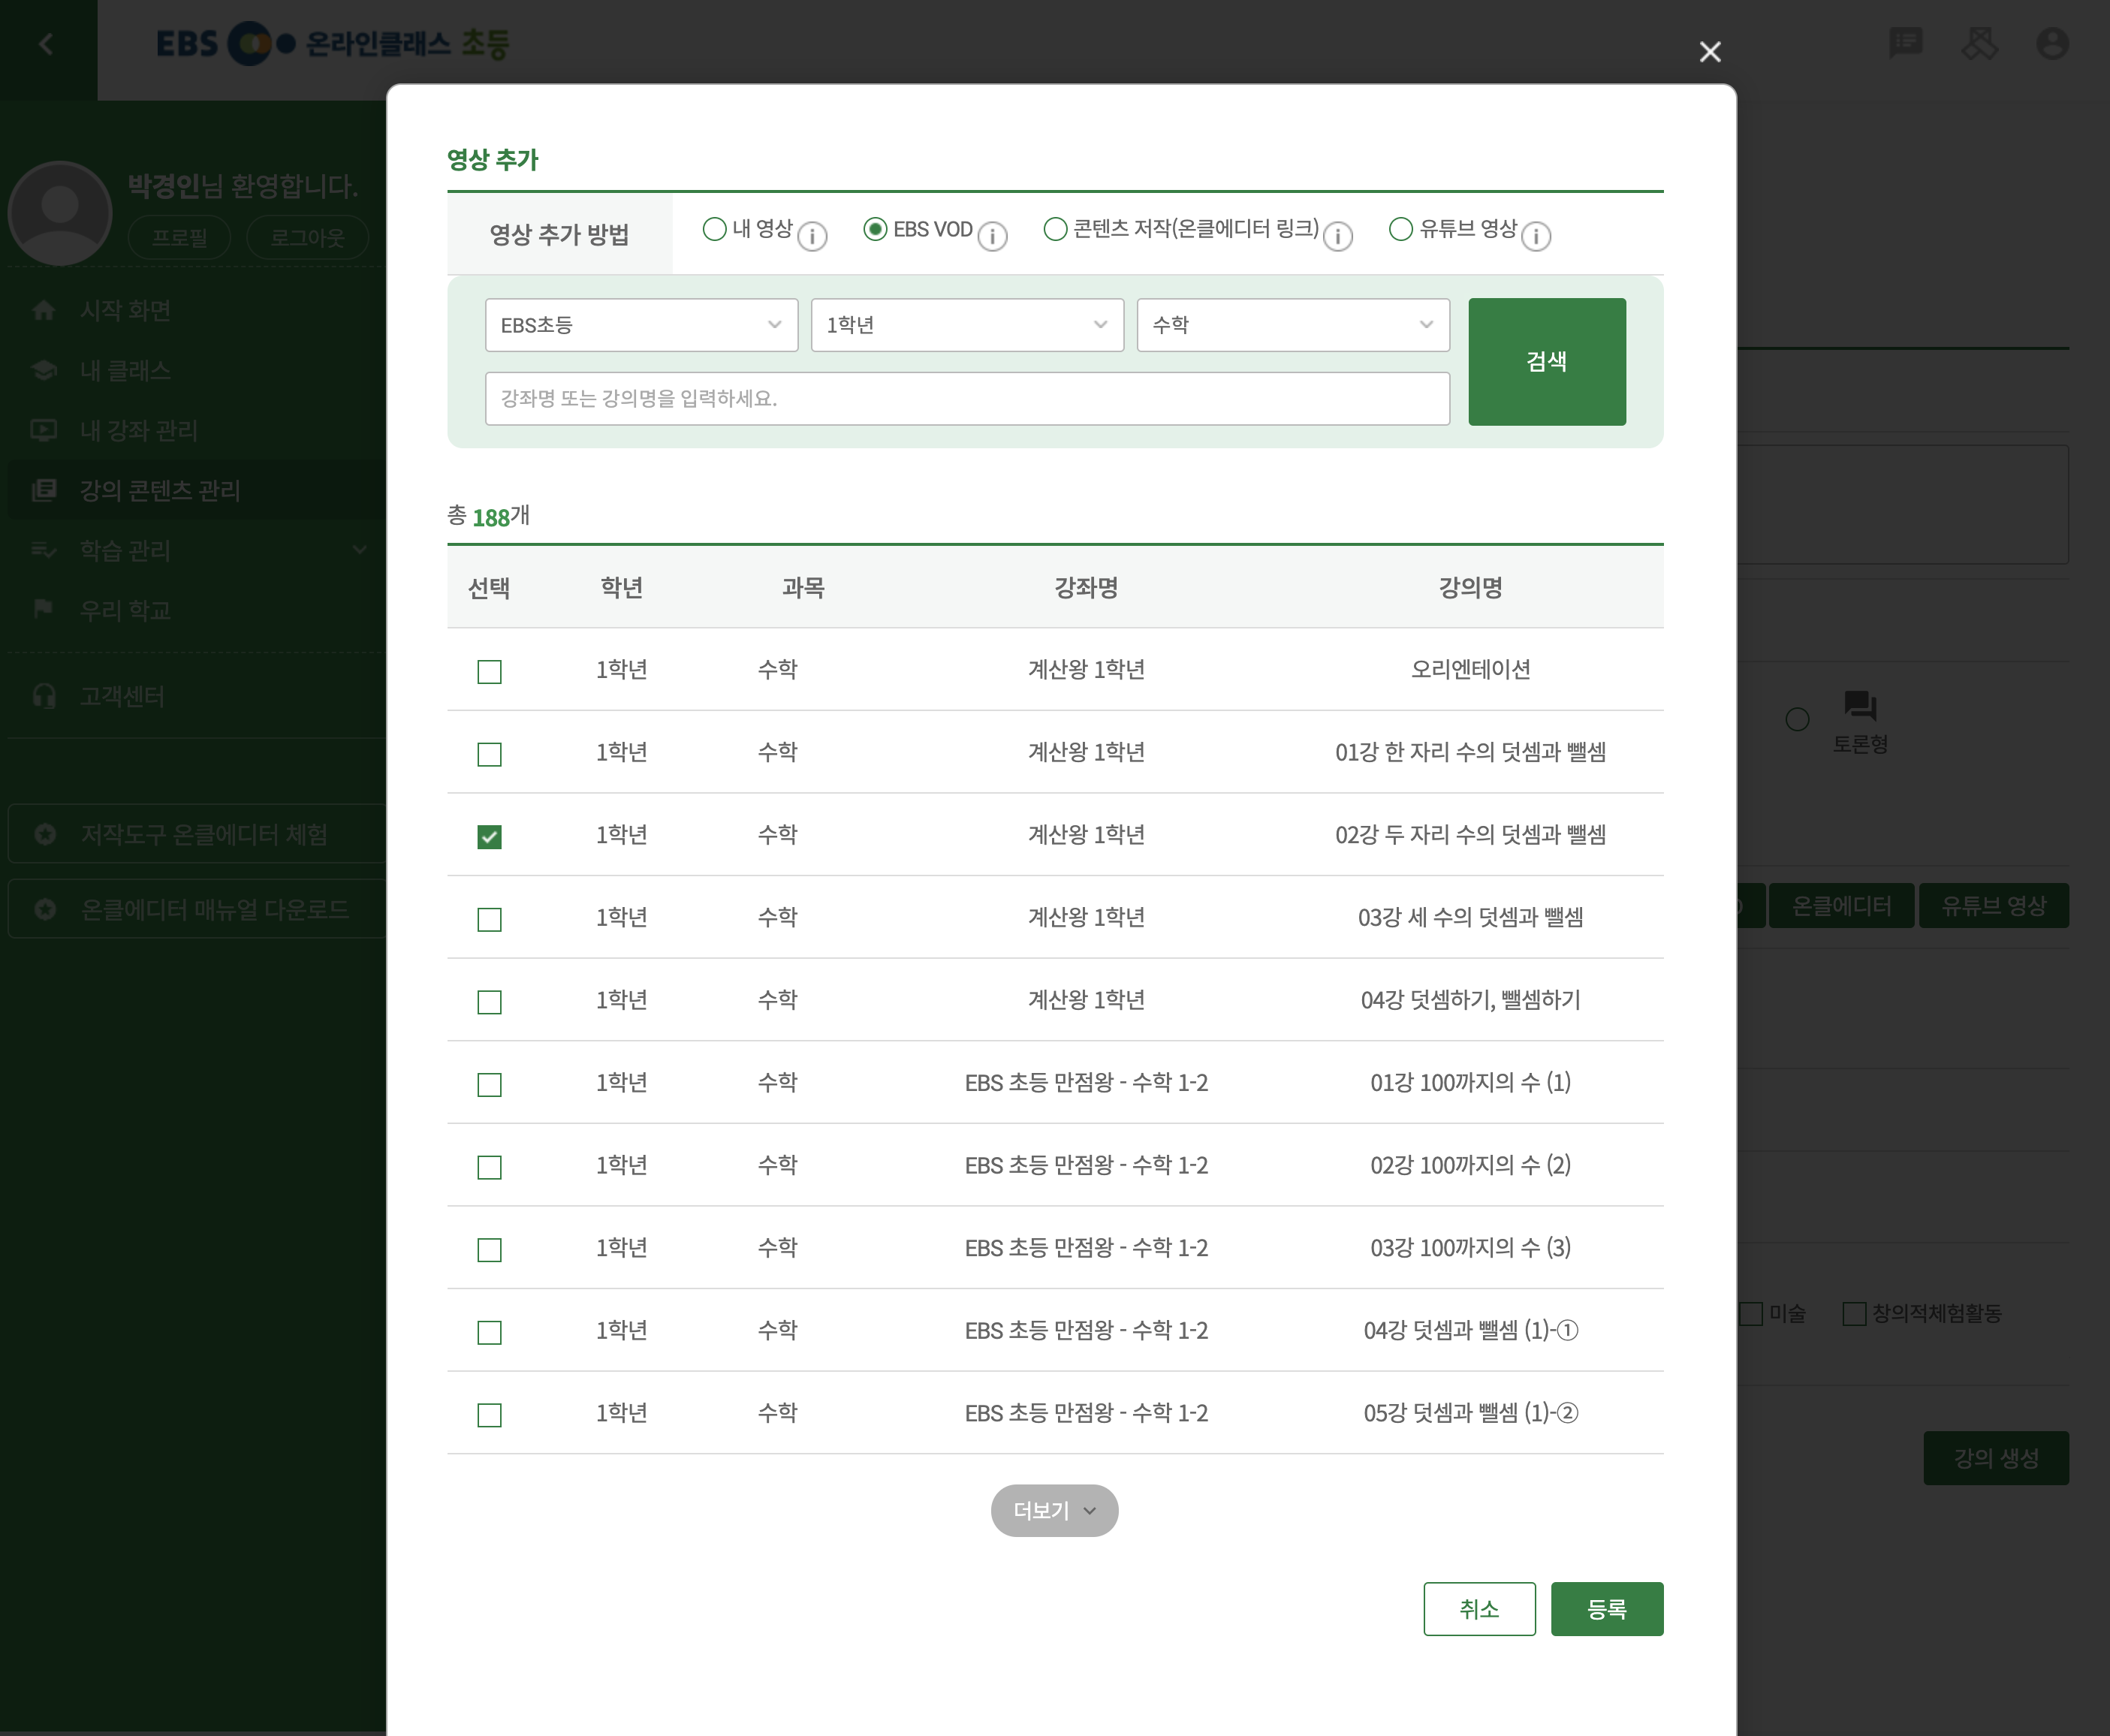This screenshot has height=1736, width=2110.
Task: Open the 수학 subject dropdown
Action: (x=1292, y=325)
